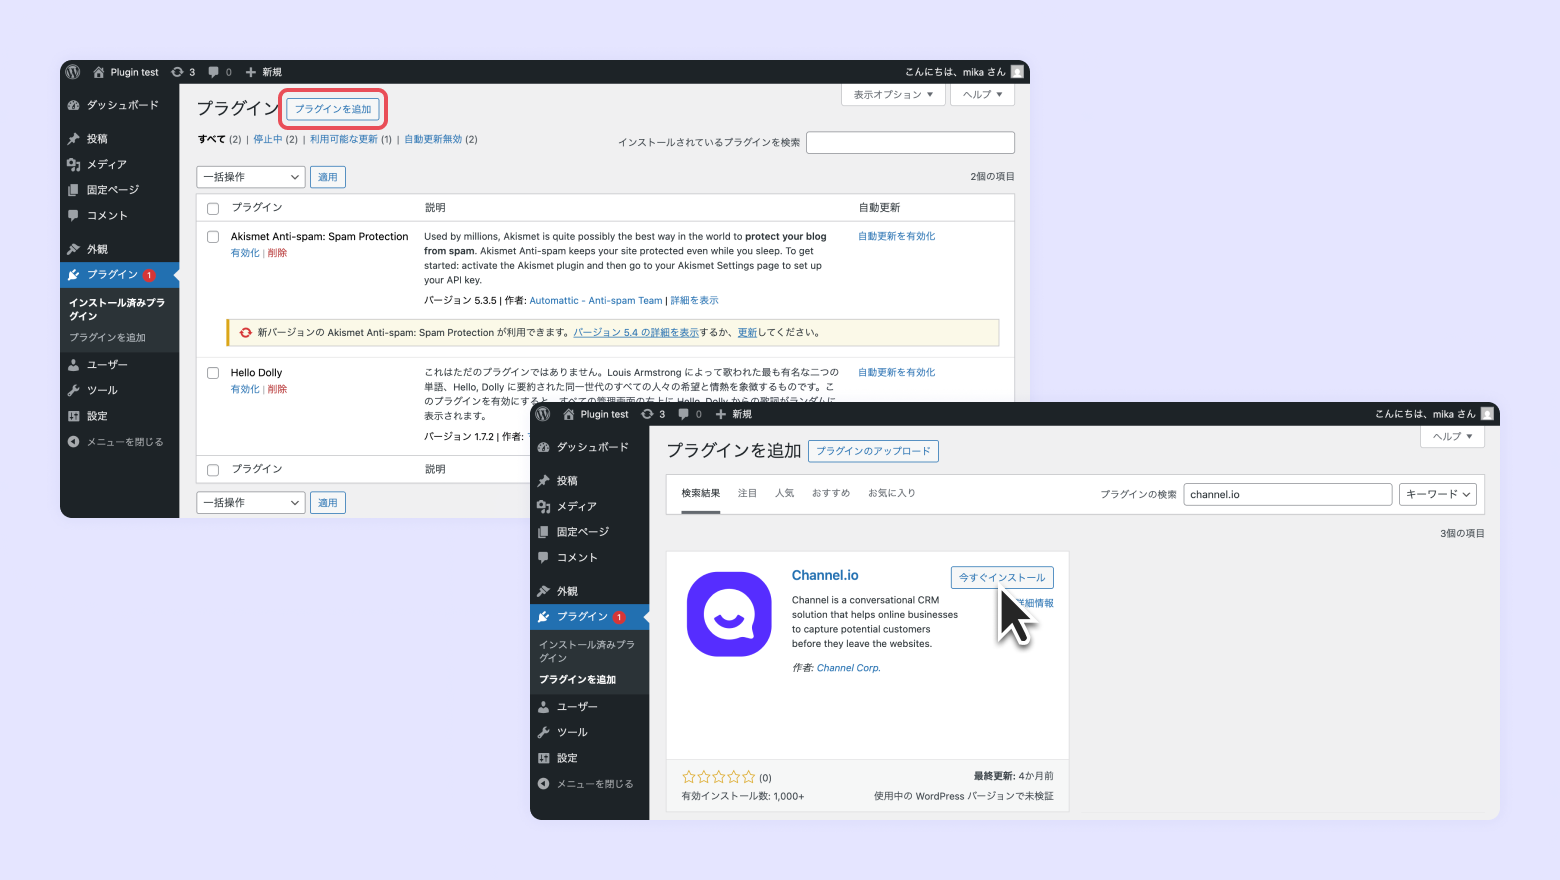Open top 一括操作 bulk action dropdown
The image size is (1560, 880).
tap(250, 177)
